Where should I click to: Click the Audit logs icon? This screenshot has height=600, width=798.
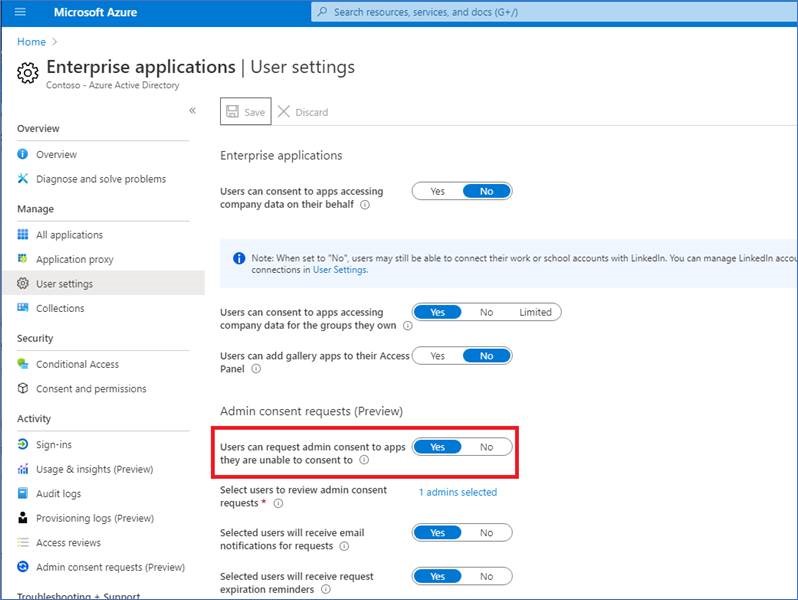pyautogui.click(x=23, y=494)
